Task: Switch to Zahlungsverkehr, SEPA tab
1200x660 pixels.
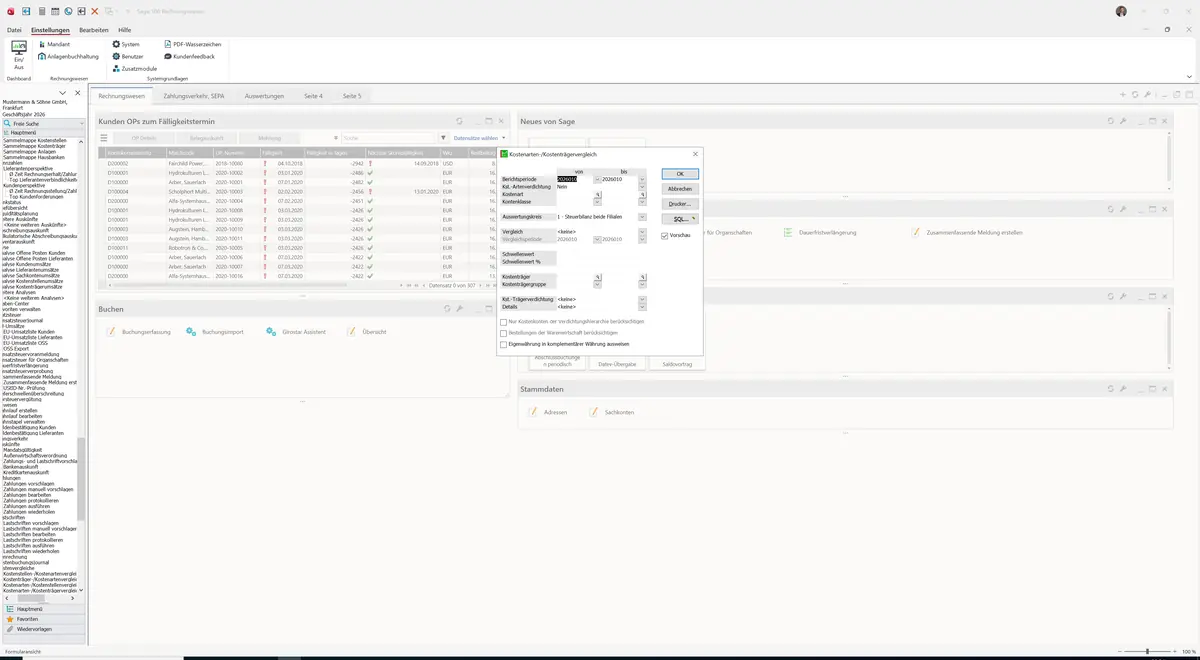Action: click(193, 96)
